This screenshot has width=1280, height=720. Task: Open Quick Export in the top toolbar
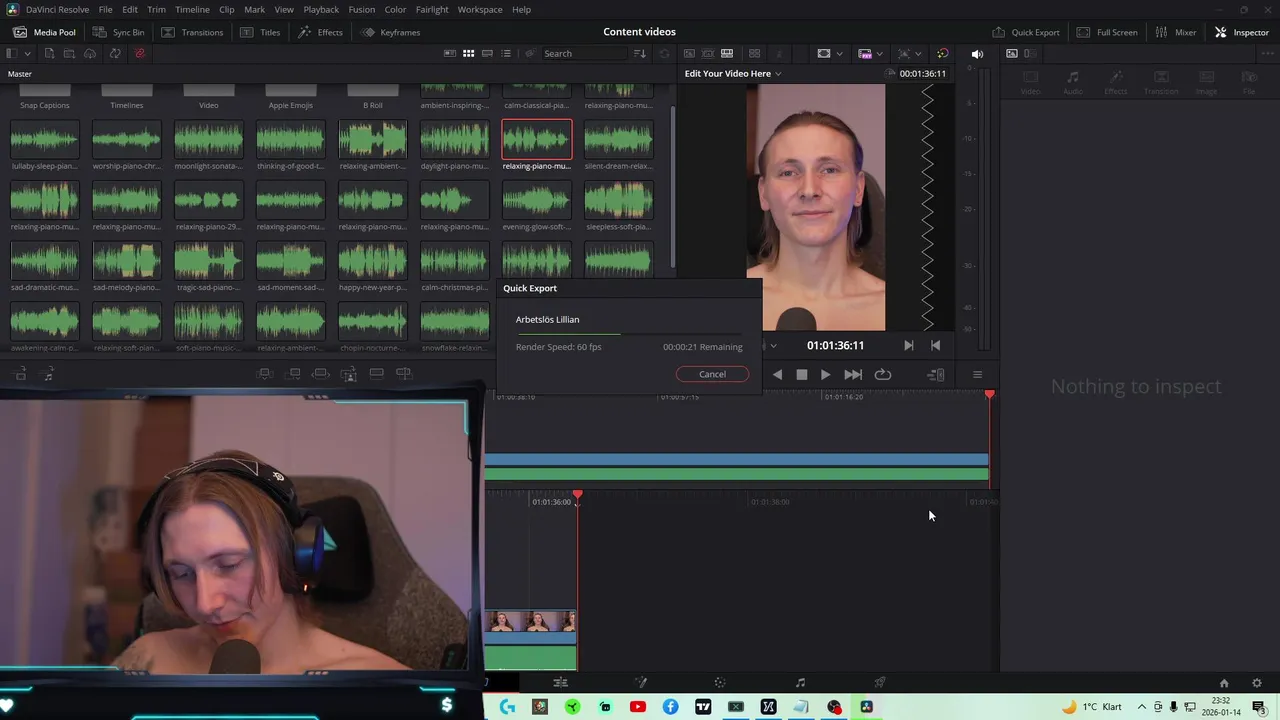(x=1026, y=32)
